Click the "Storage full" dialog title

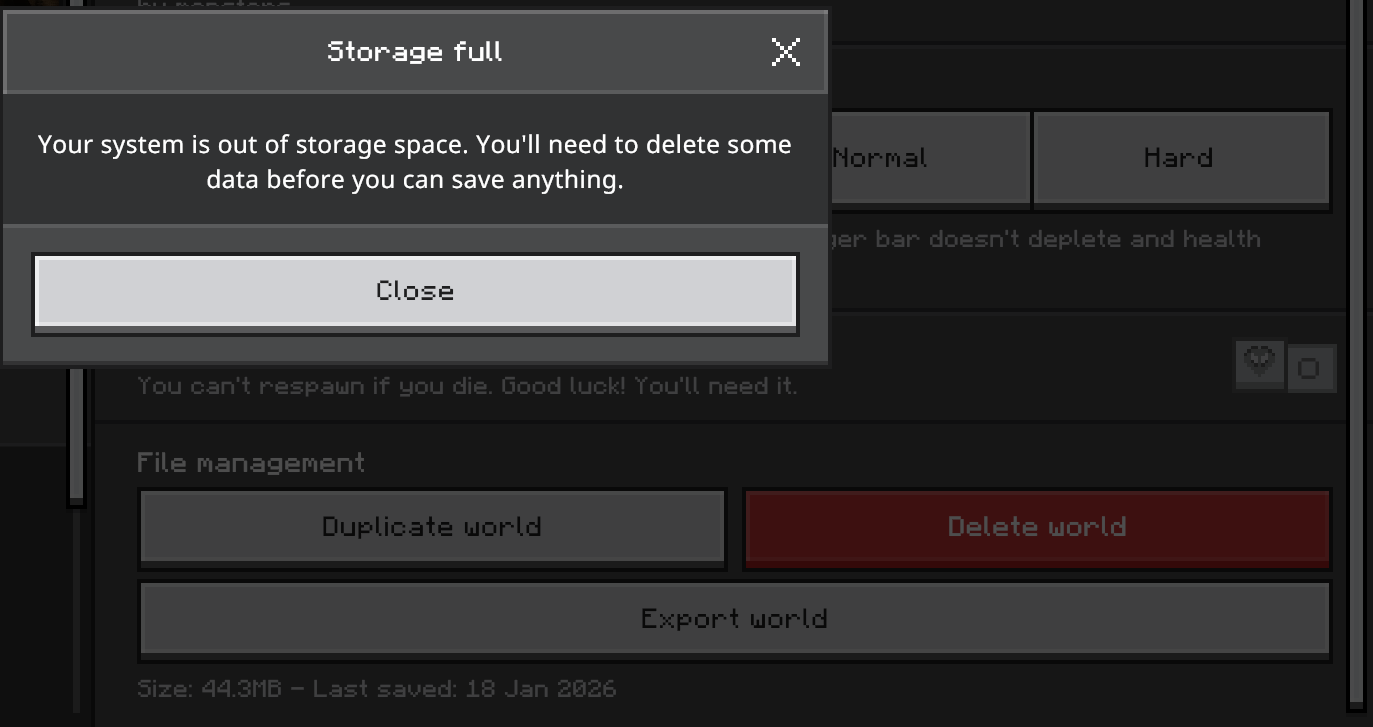click(414, 52)
